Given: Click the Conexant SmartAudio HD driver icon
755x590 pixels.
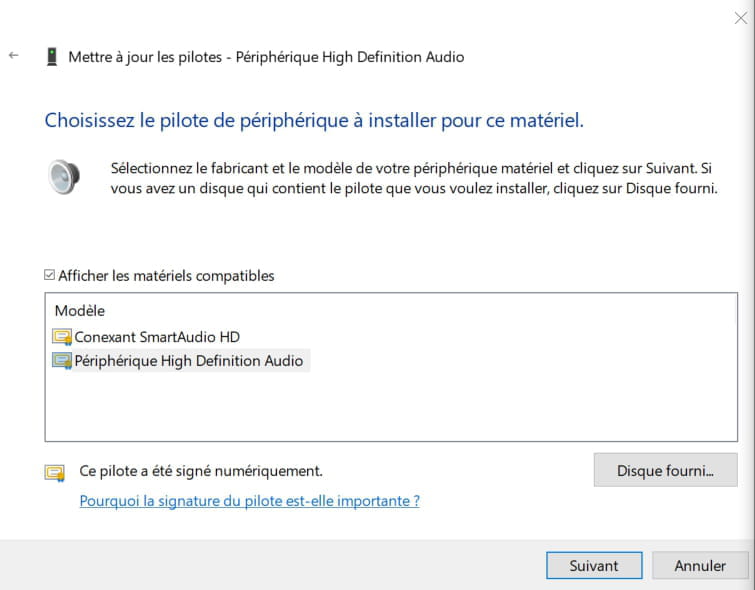Looking at the screenshot, I should [x=62, y=337].
